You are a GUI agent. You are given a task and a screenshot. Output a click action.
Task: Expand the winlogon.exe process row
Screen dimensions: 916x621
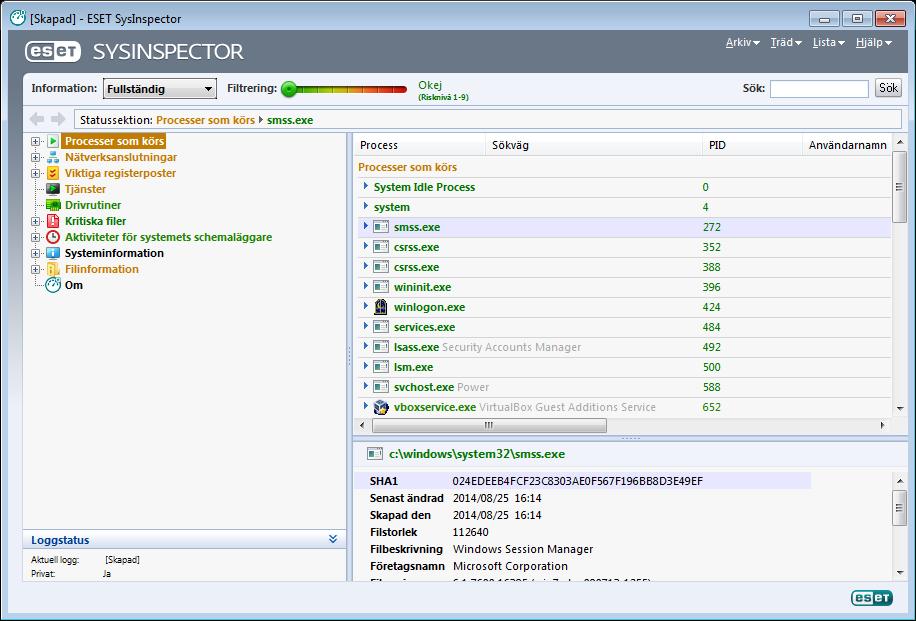point(366,306)
